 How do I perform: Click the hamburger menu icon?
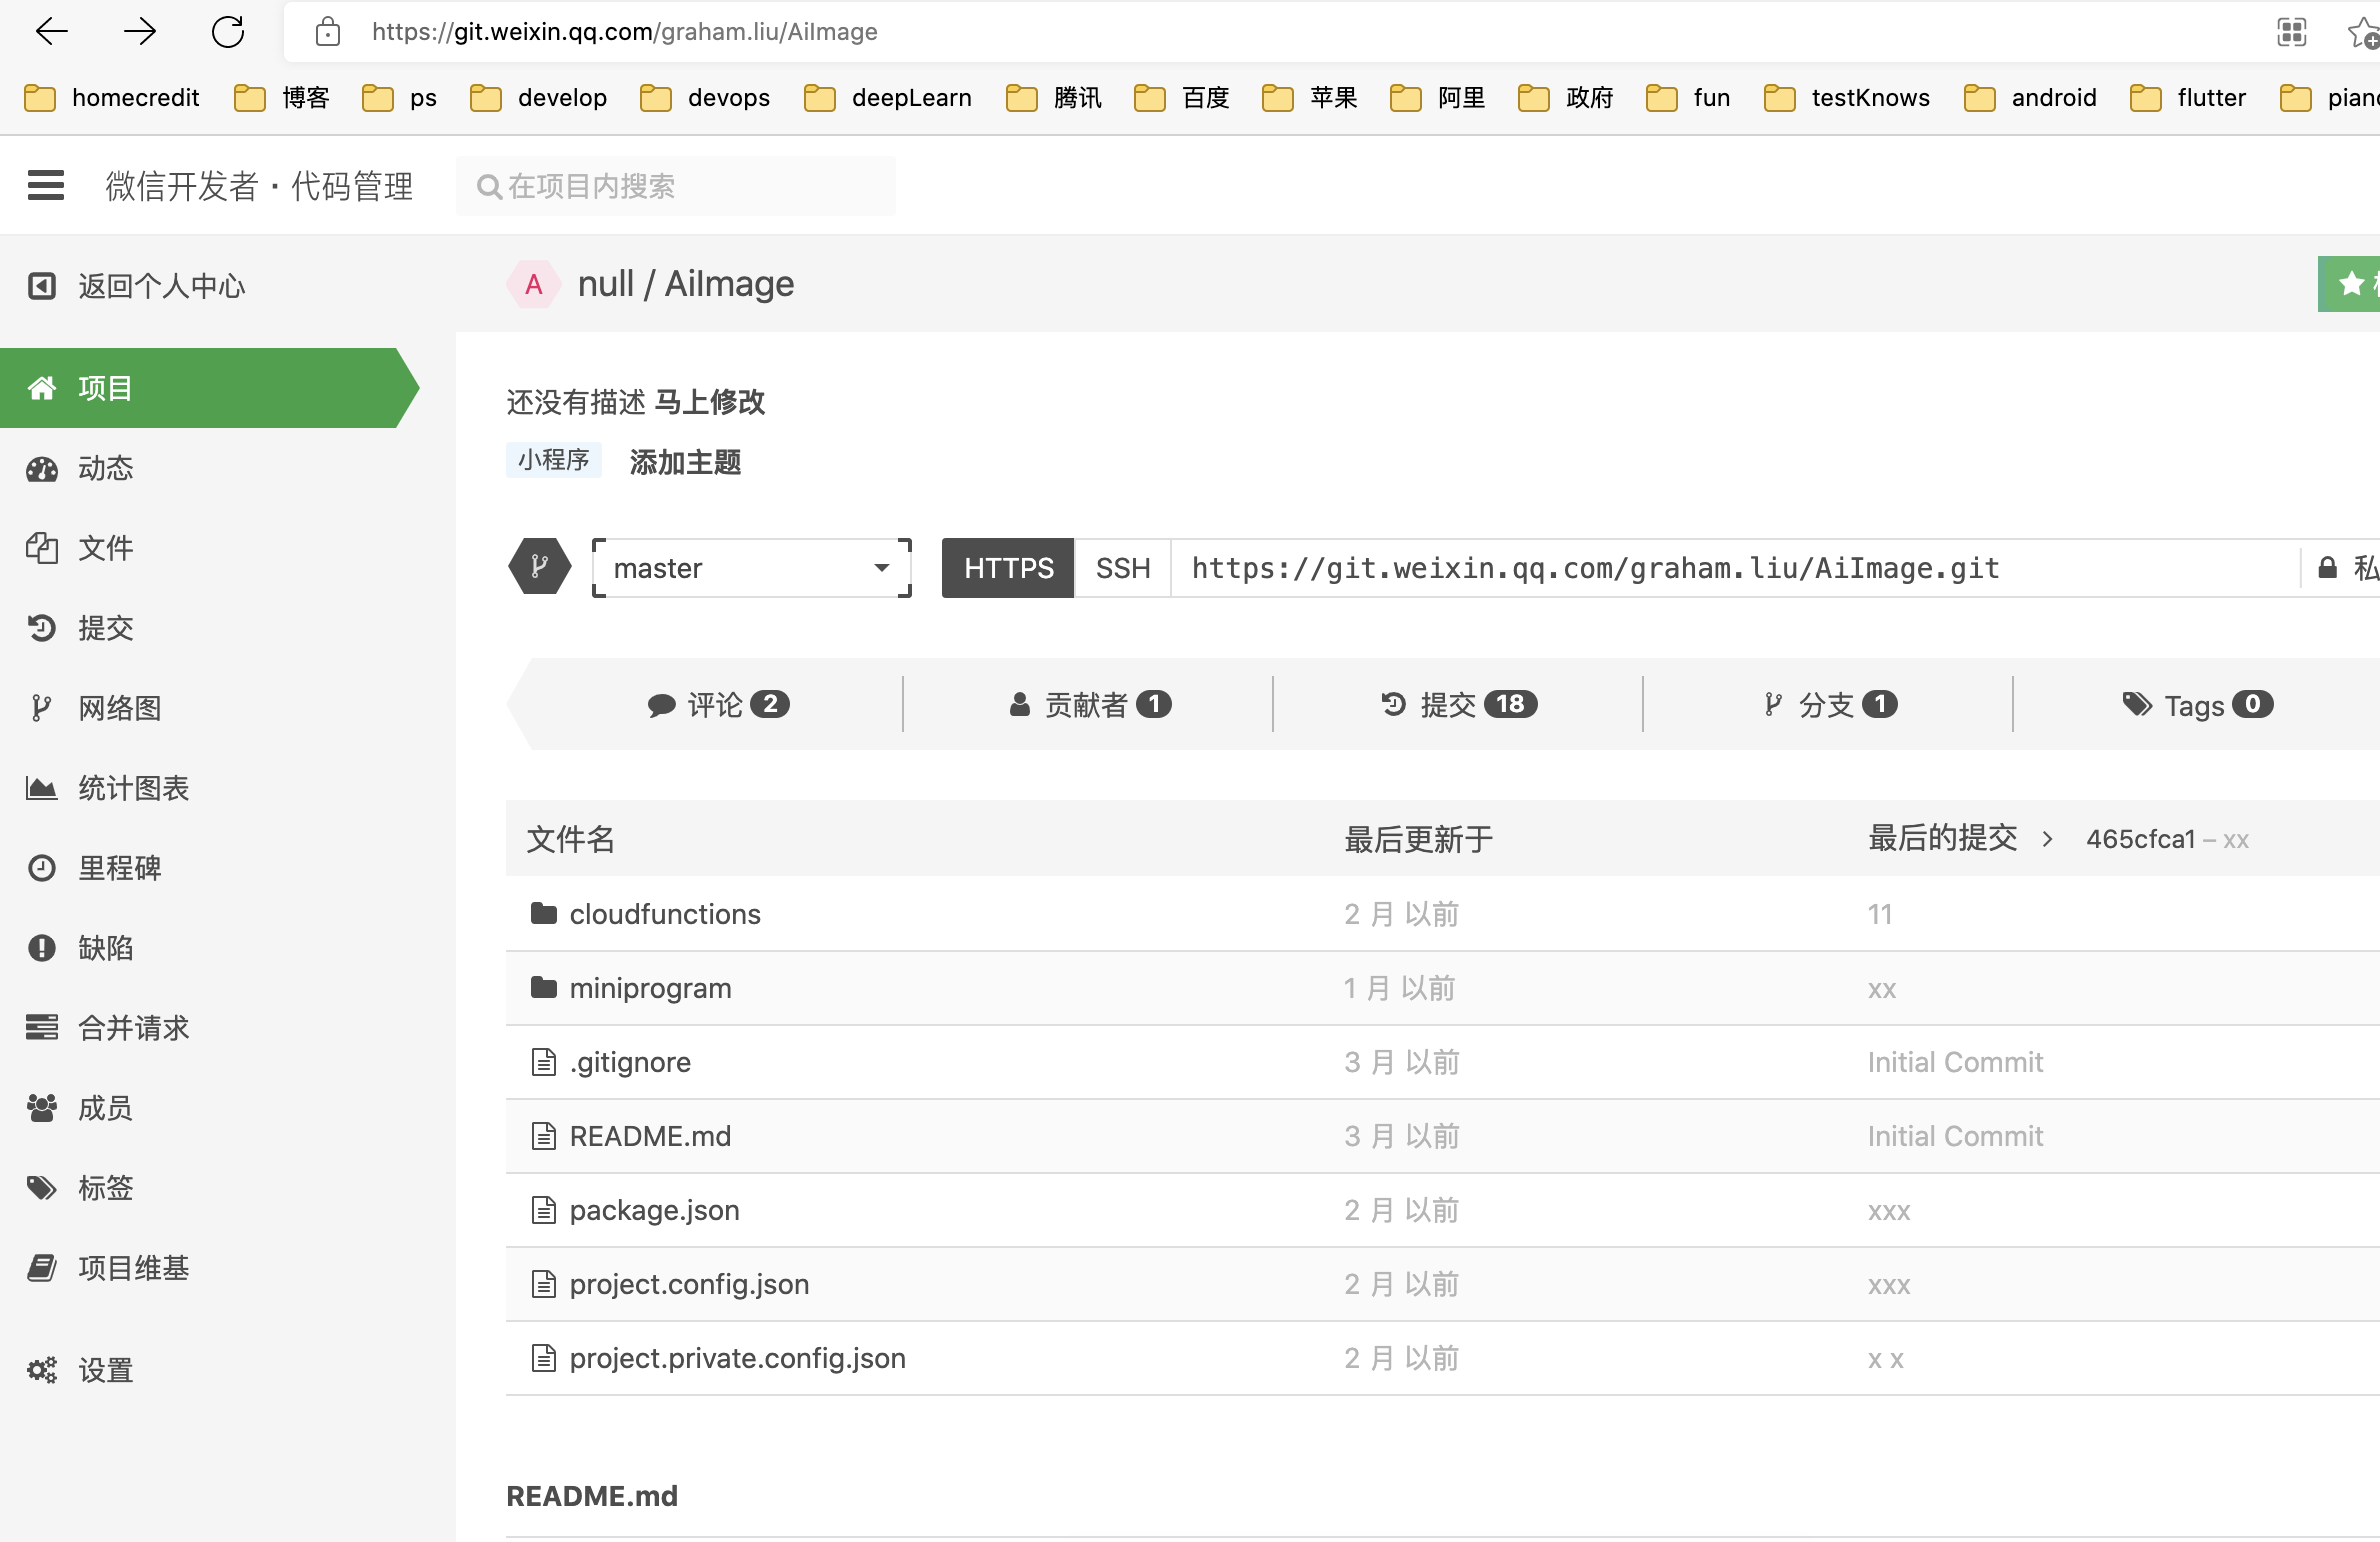coord(45,185)
